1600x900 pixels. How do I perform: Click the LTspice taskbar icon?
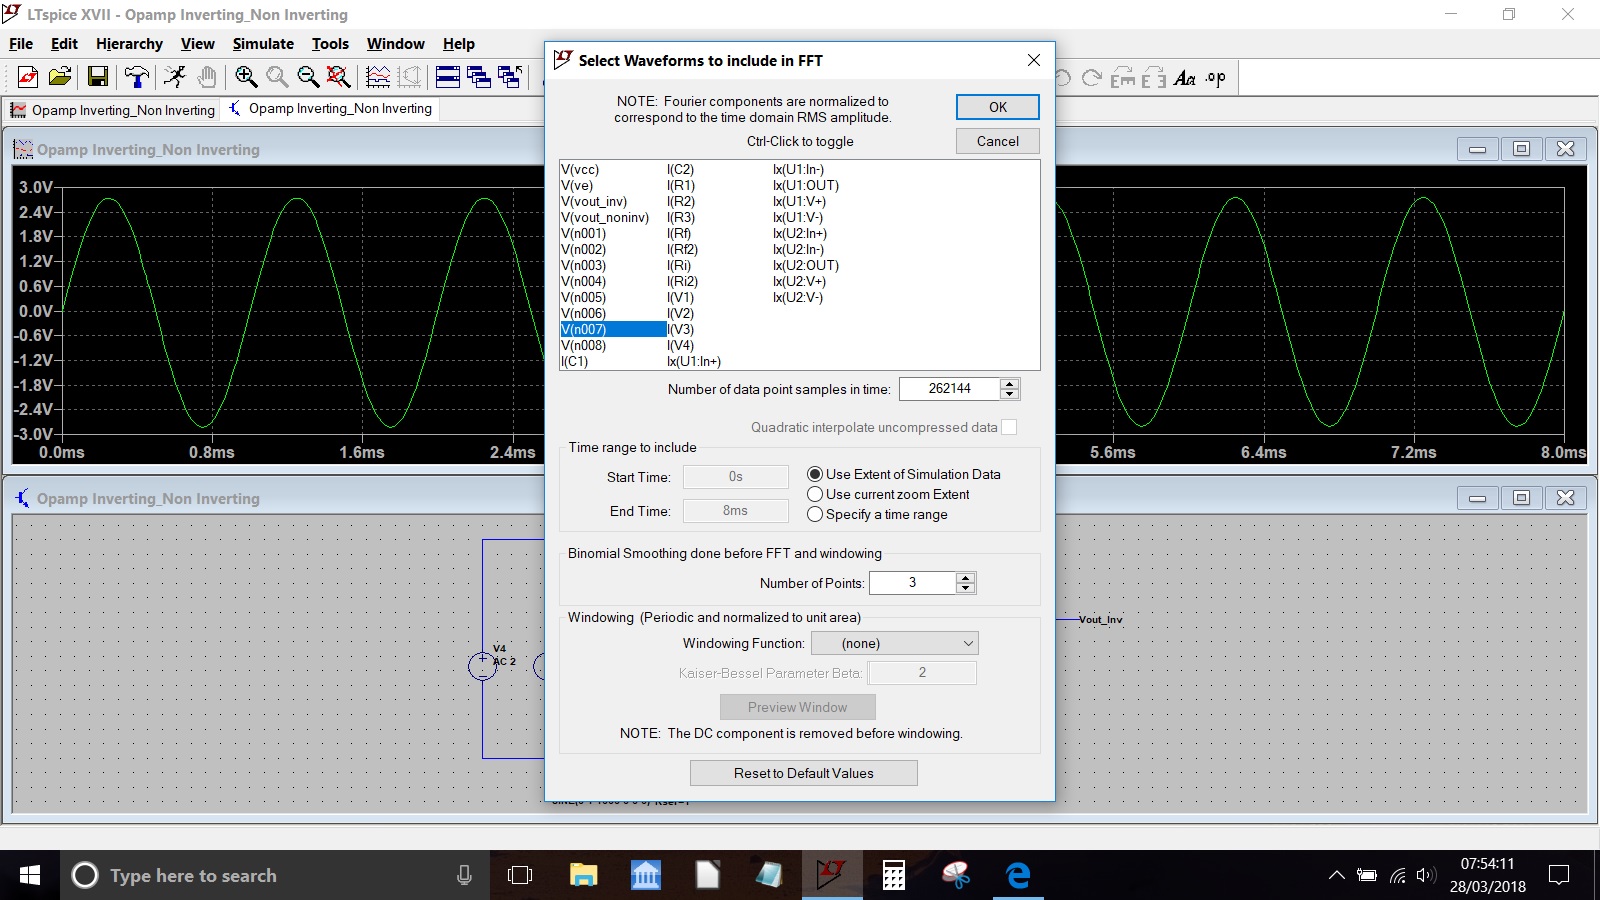(x=831, y=875)
